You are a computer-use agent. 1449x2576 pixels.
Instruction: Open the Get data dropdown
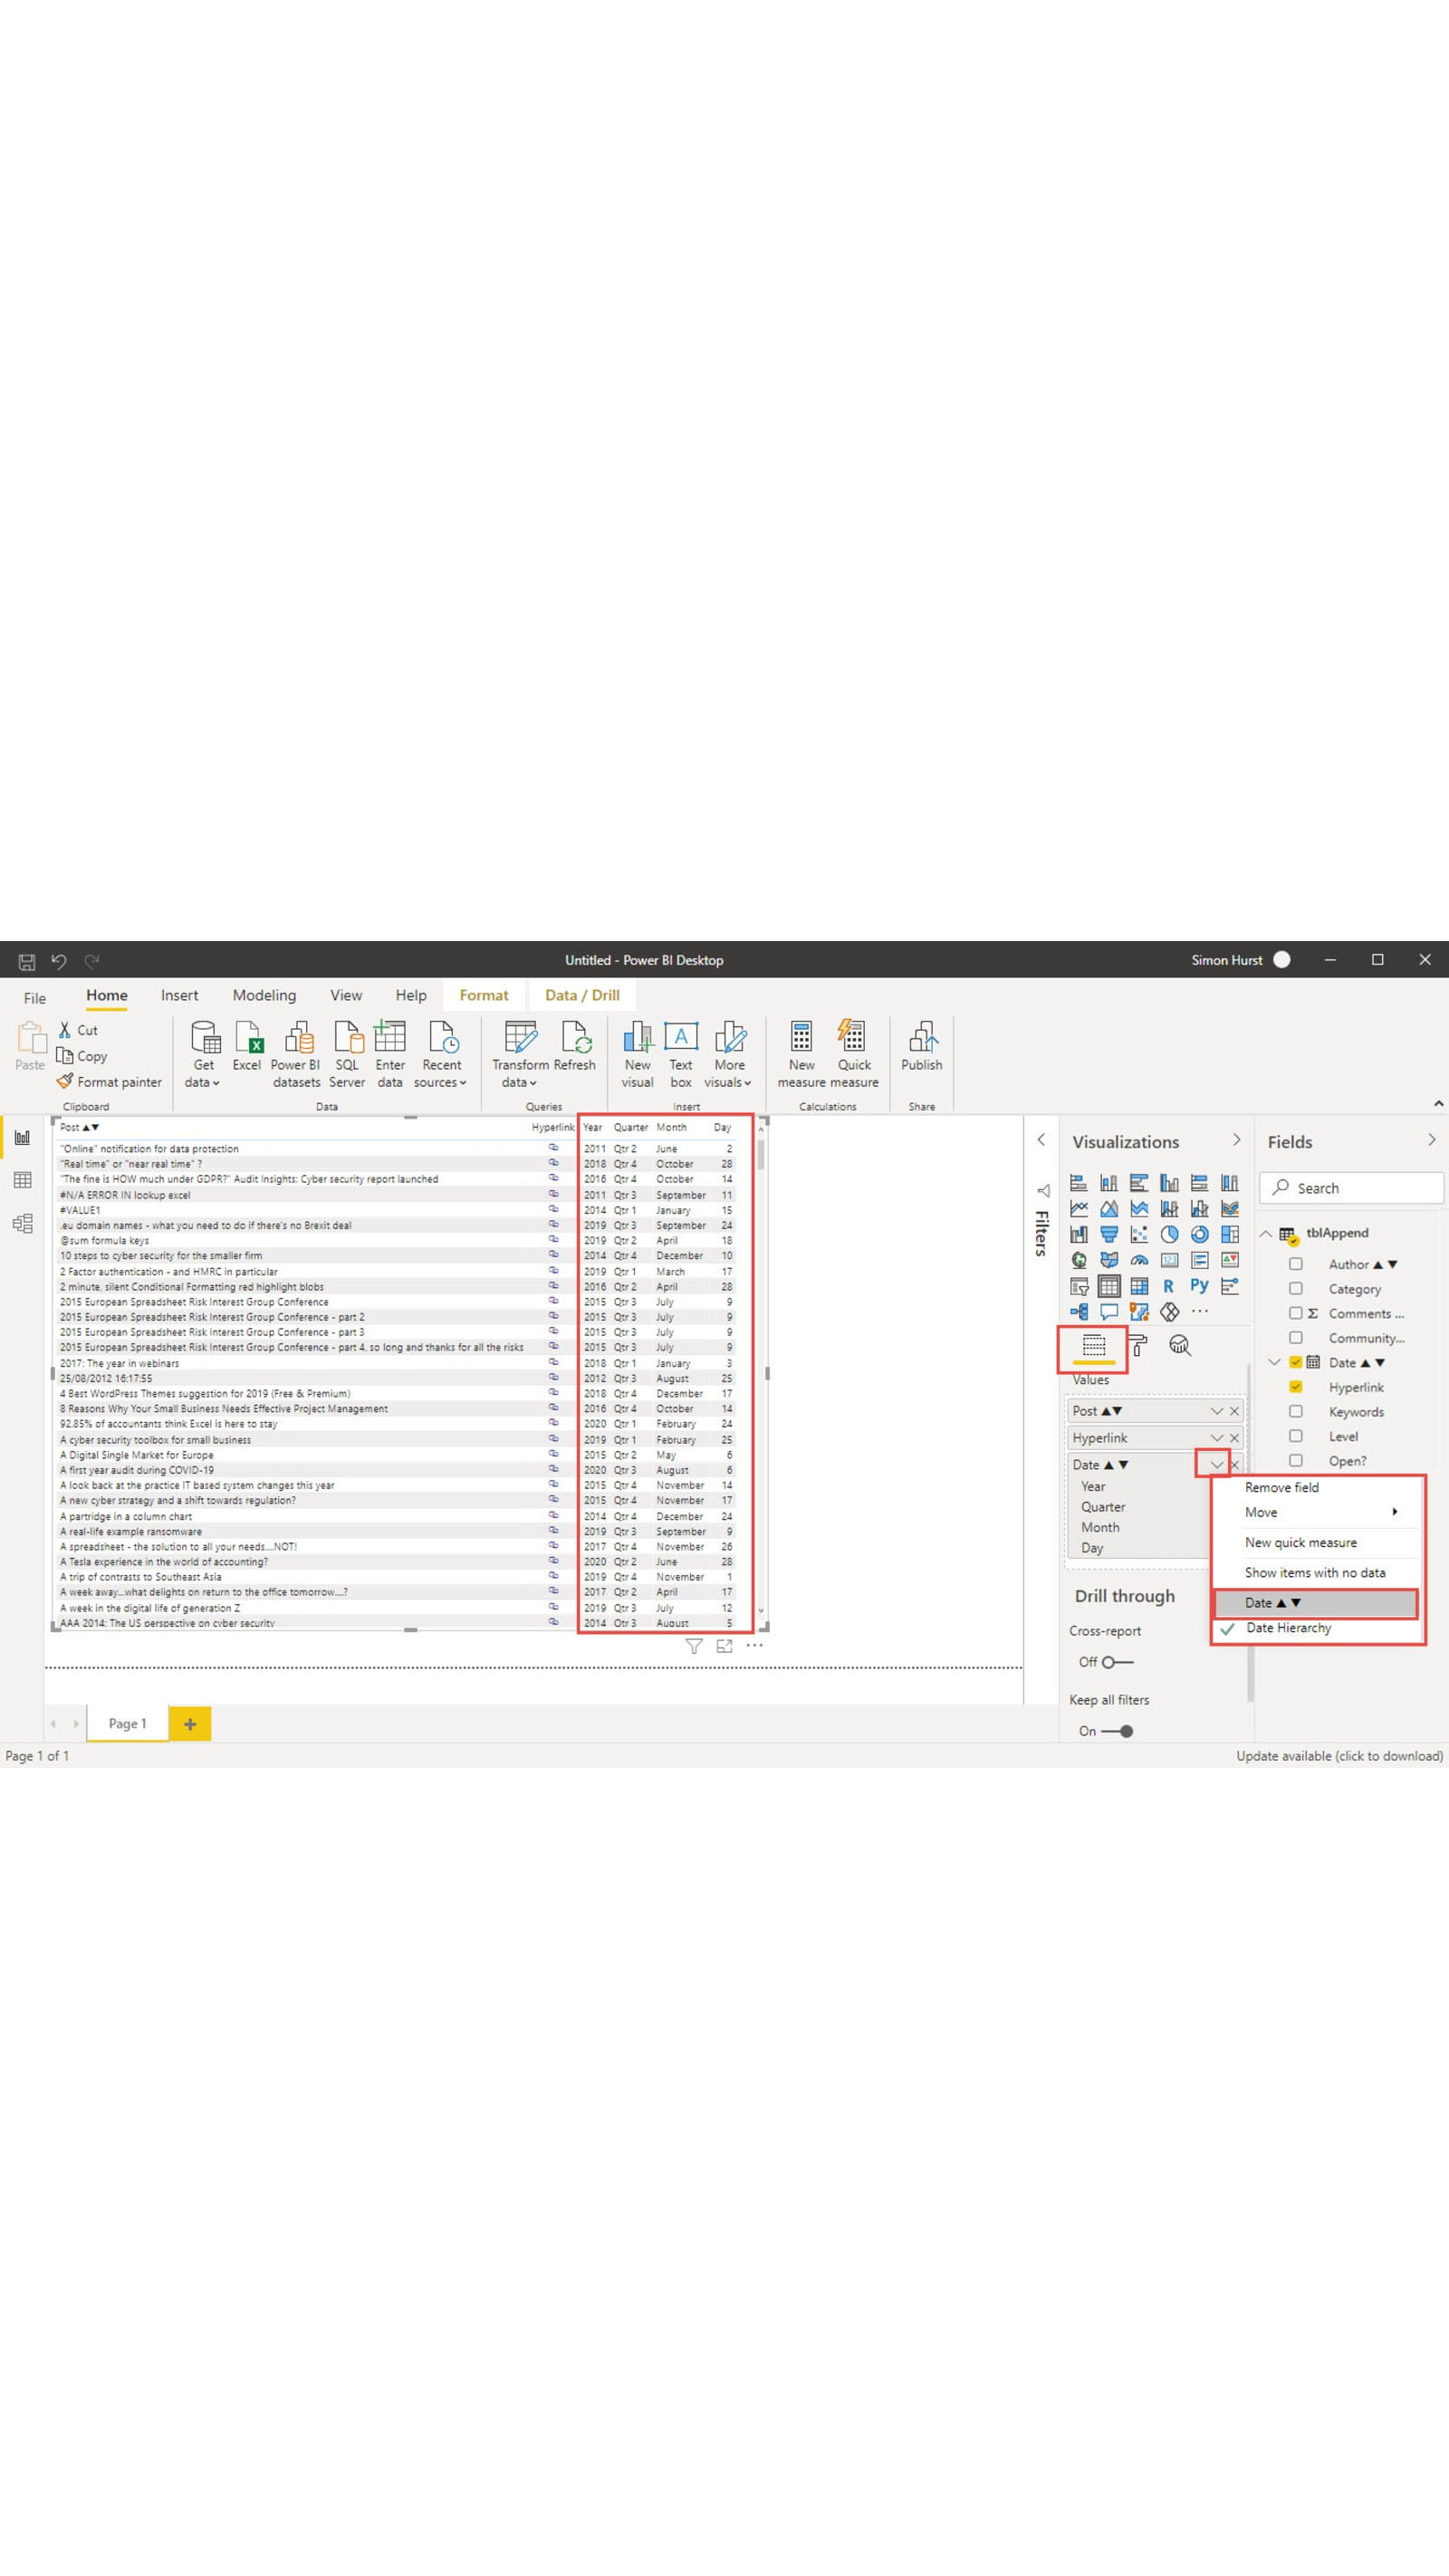(x=203, y=1053)
